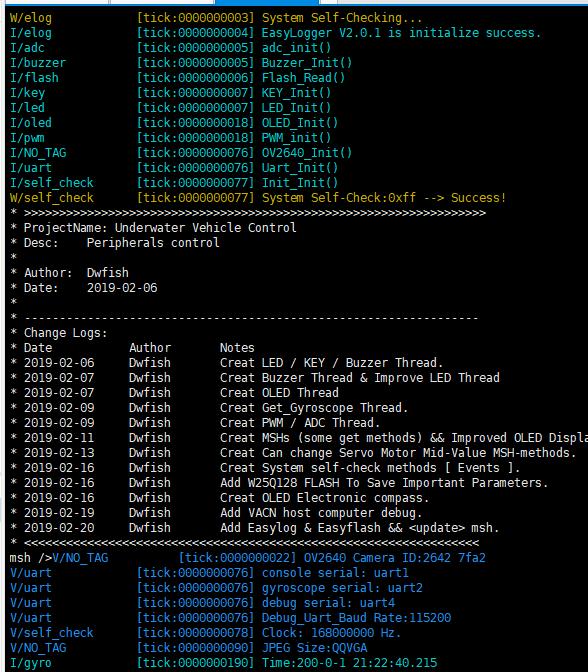This screenshot has height=672, width=588.
Task: Click the 'Creat MSHs (some get methods)' note
Action: tap(321, 438)
